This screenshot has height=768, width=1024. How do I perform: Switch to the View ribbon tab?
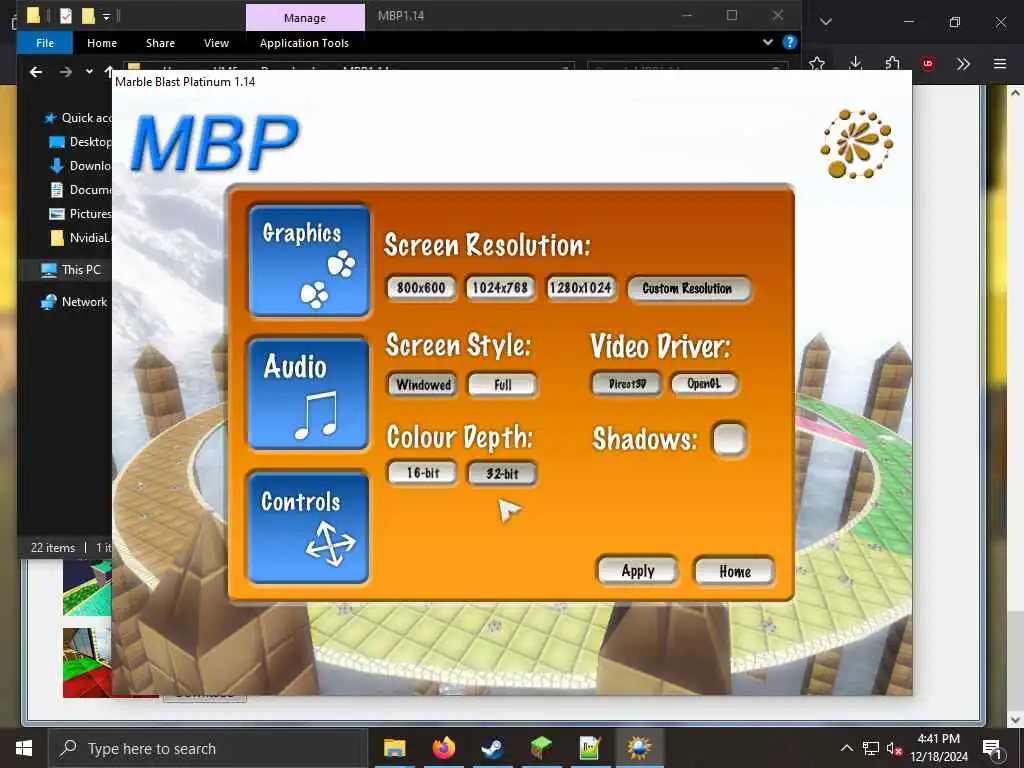coord(216,43)
